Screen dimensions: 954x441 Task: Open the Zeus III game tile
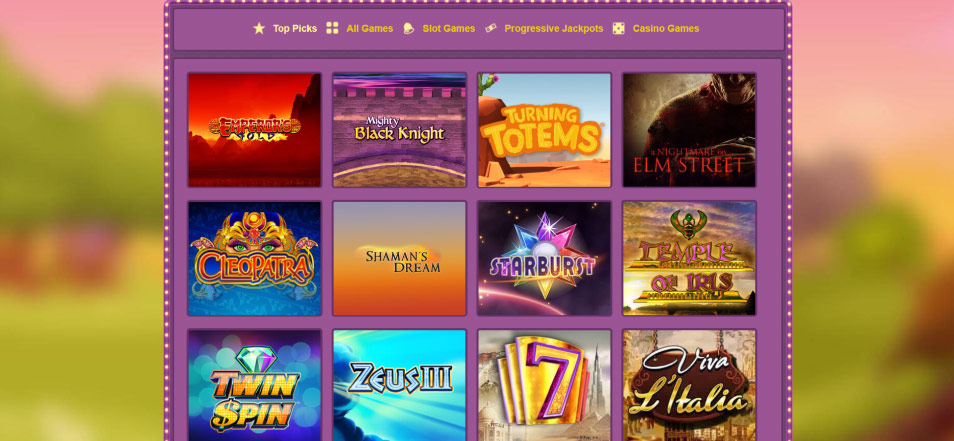coord(400,386)
